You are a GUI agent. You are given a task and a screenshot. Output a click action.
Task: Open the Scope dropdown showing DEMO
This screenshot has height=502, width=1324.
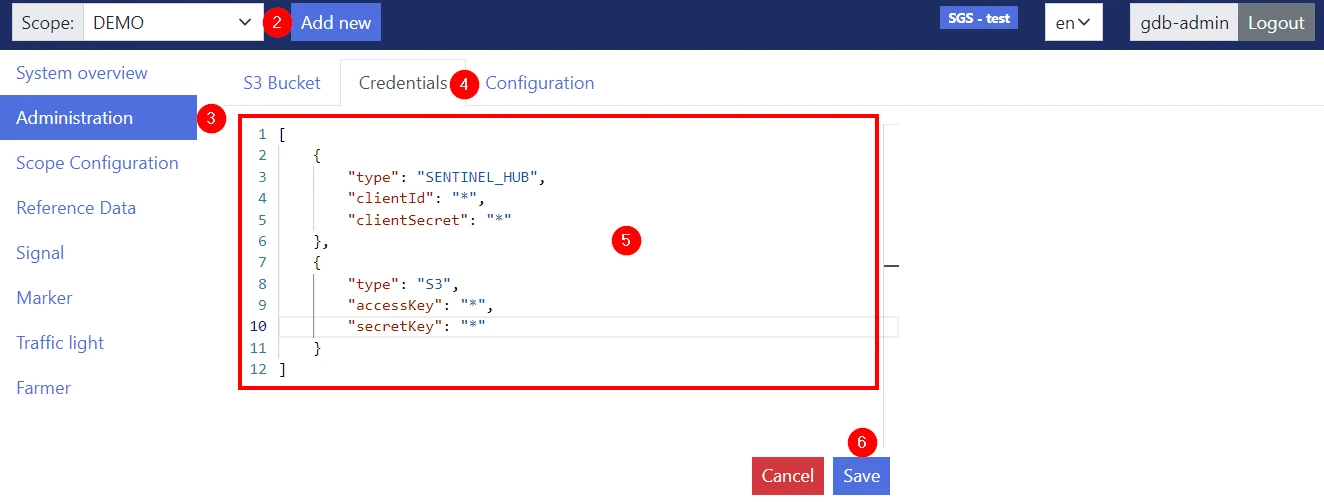(172, 22)
